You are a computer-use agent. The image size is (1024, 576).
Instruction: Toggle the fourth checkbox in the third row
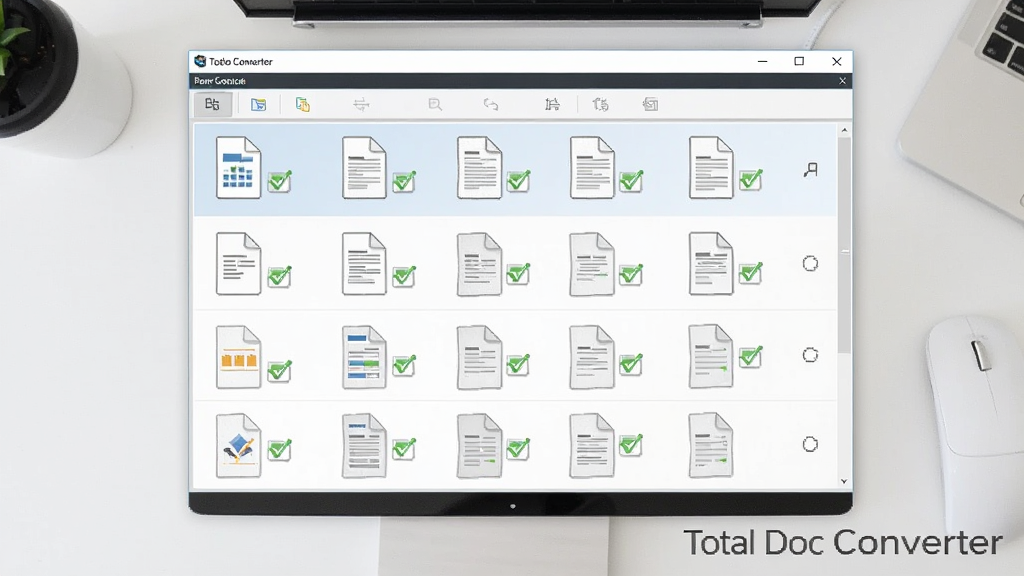pyautogui.click(x=631, y=364)
